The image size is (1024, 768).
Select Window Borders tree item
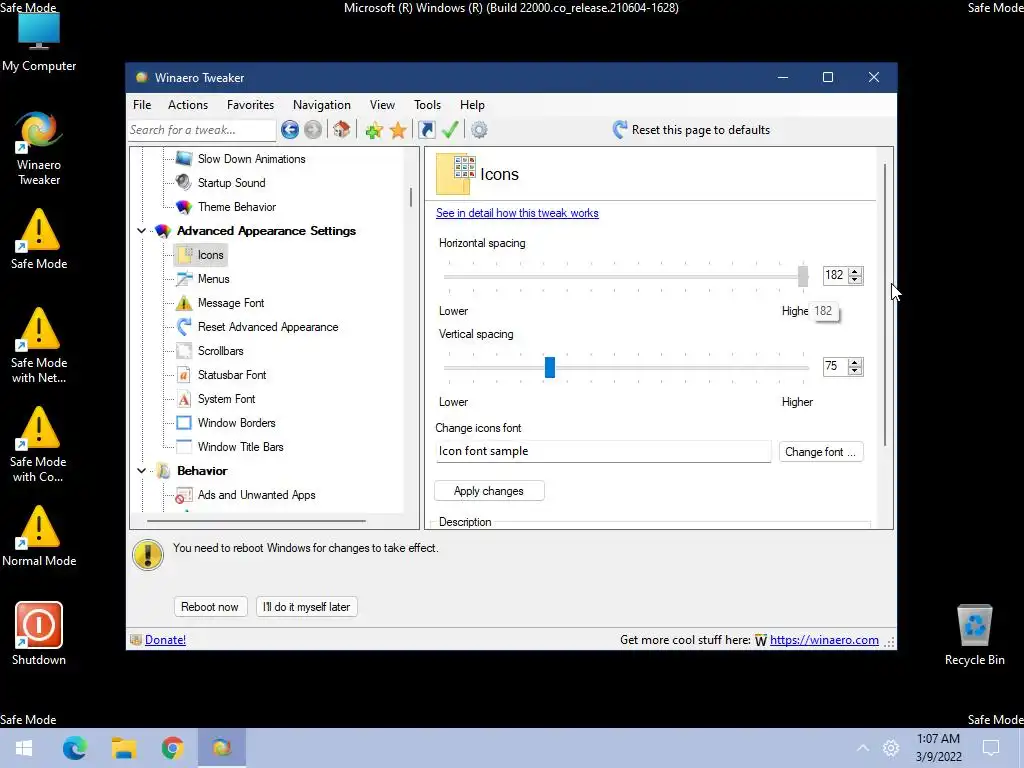click(236, 423)
